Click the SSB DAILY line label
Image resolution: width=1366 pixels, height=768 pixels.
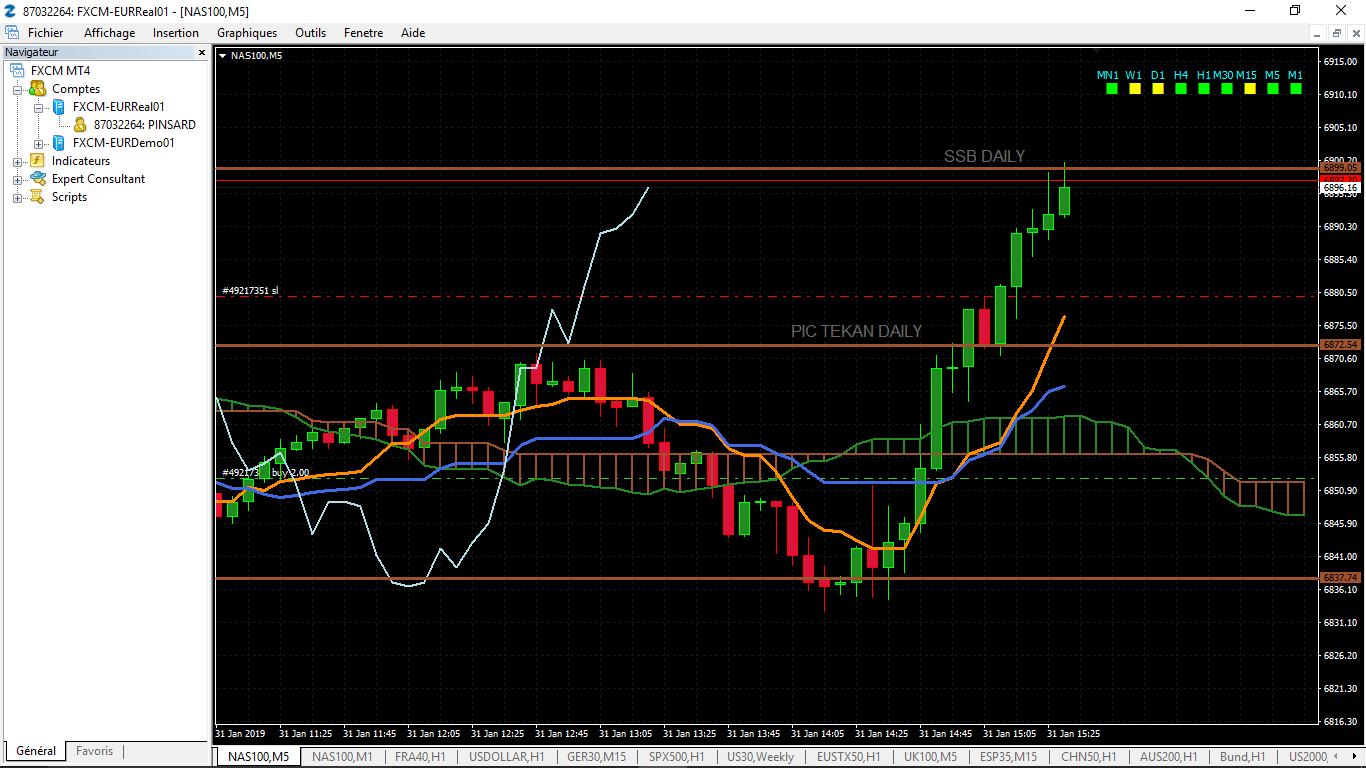tap(984, 156)
